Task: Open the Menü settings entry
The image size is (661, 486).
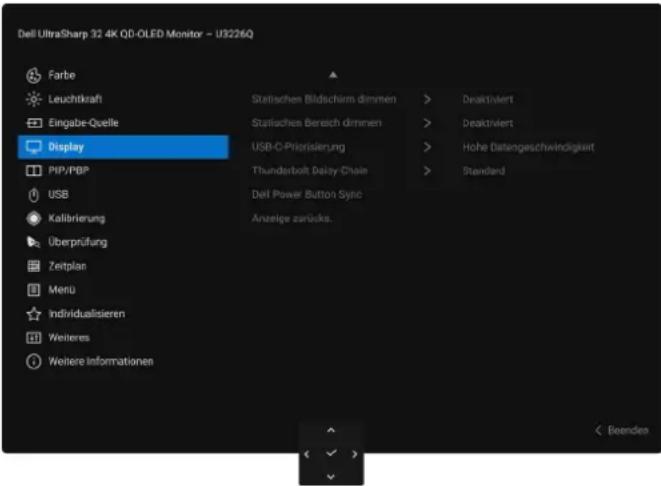Action: pyautogui.click(x=123, y=290)
